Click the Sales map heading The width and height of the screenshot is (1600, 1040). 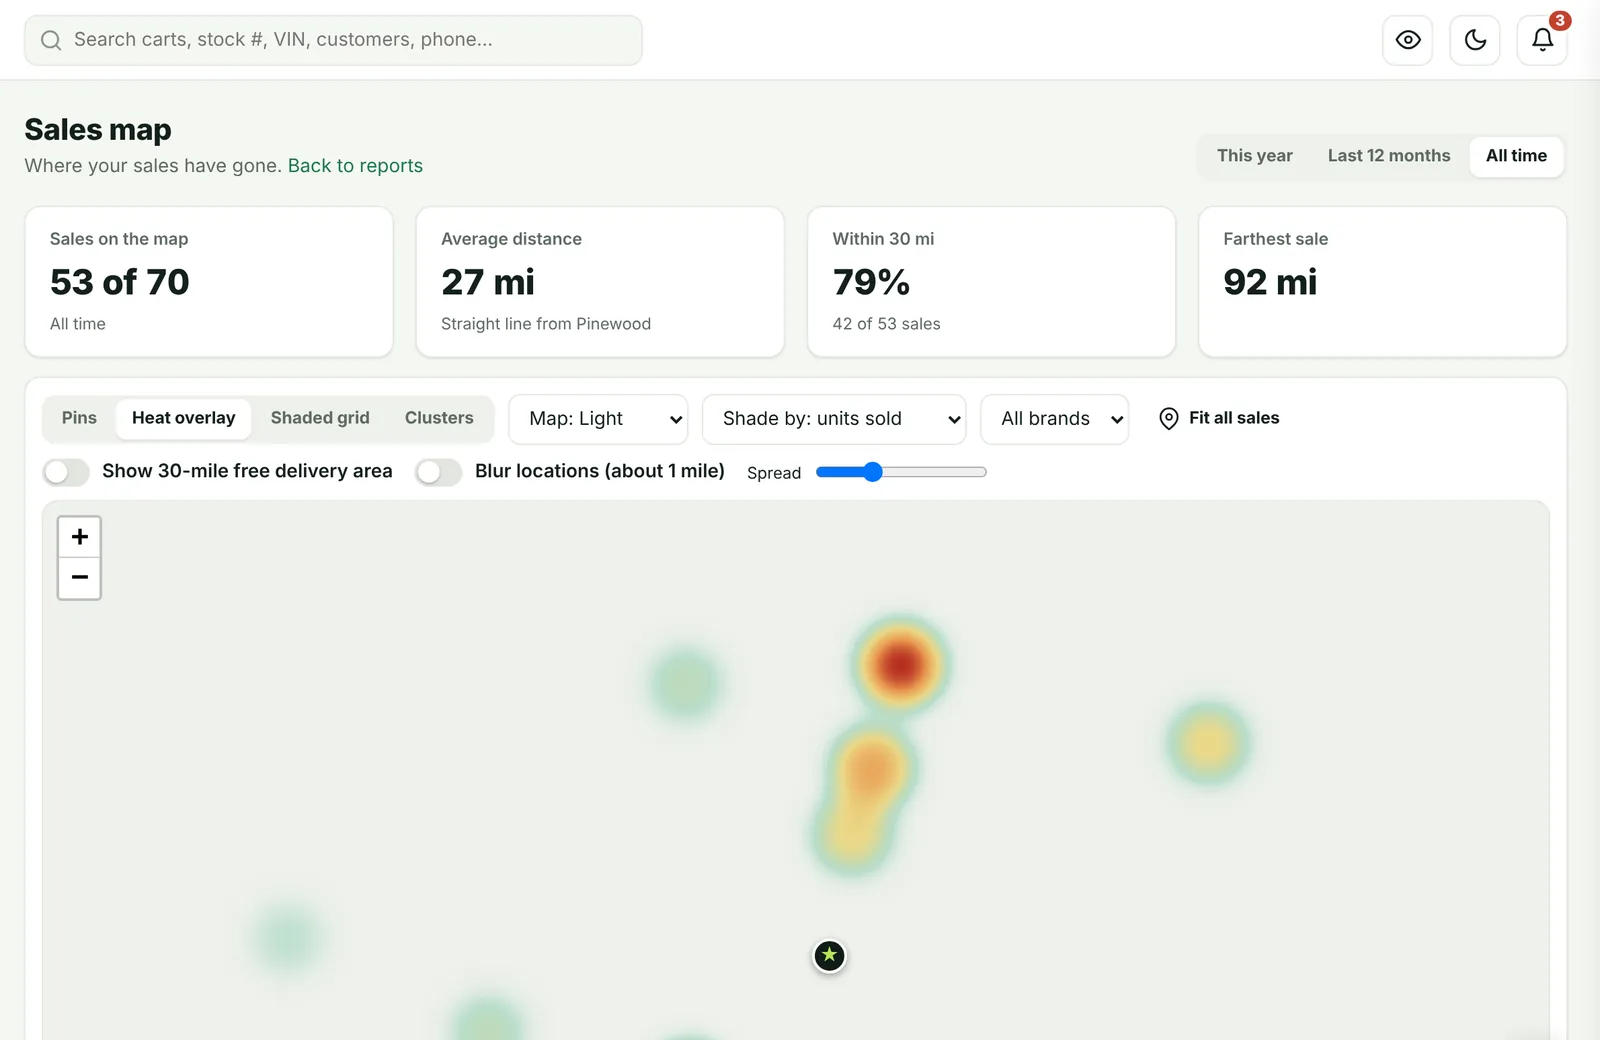(98, 130)
